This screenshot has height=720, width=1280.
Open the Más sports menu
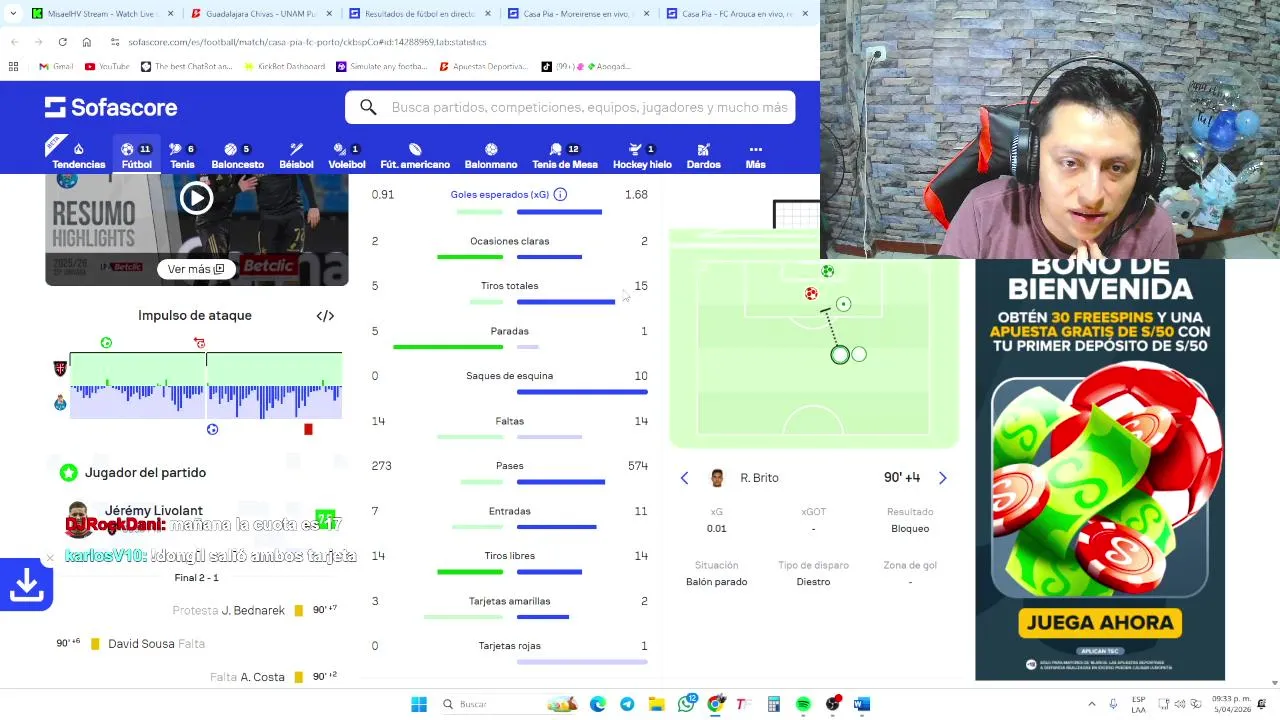click(x=755, y=155)
